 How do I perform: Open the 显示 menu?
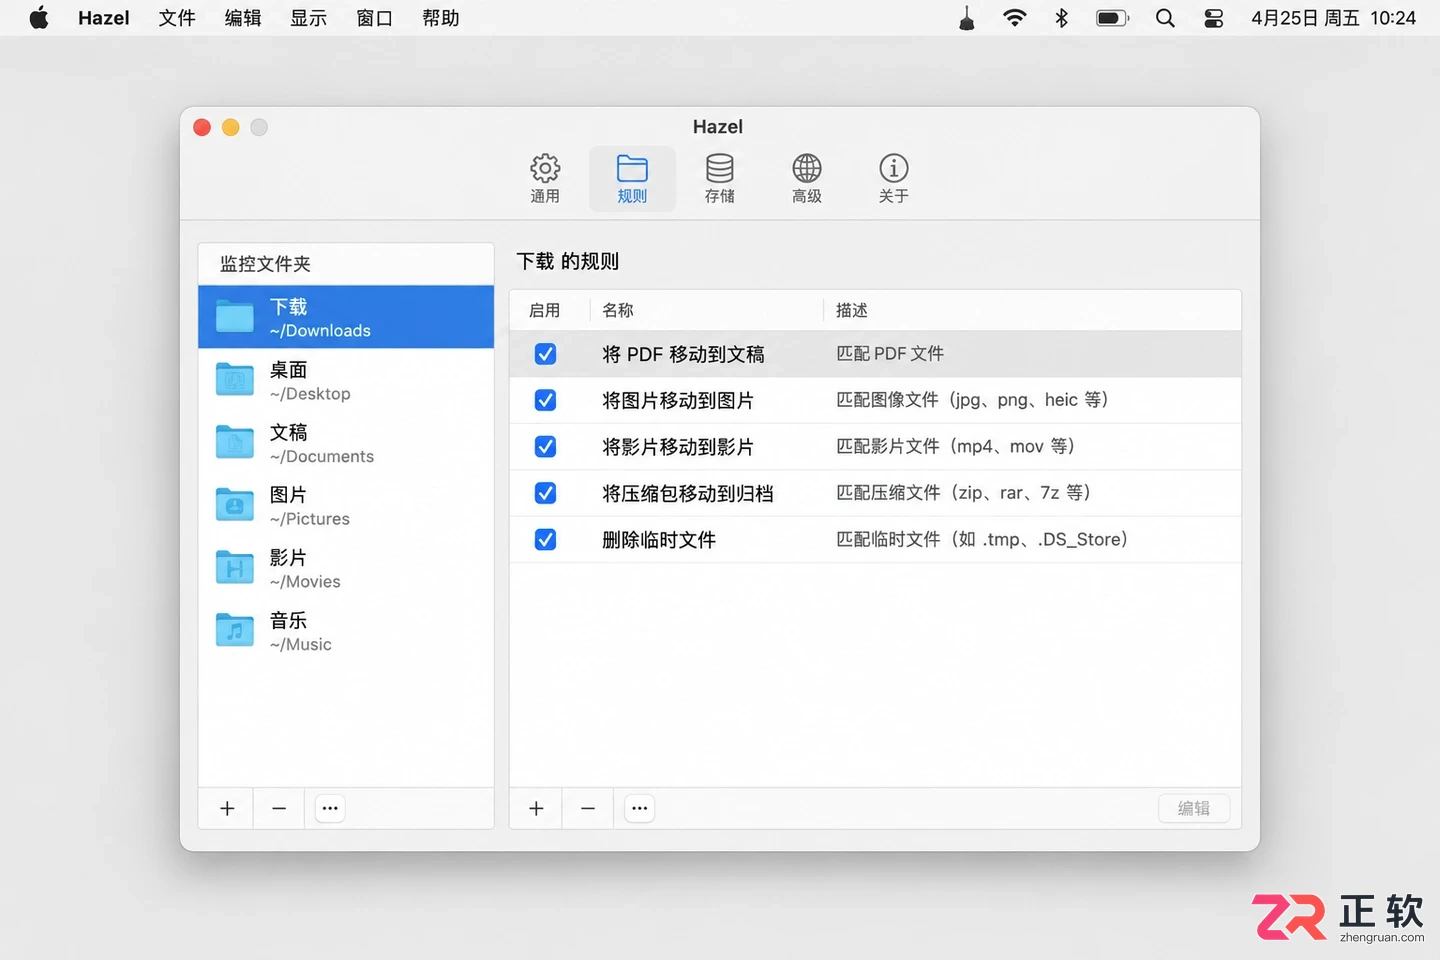click(309, 18)
